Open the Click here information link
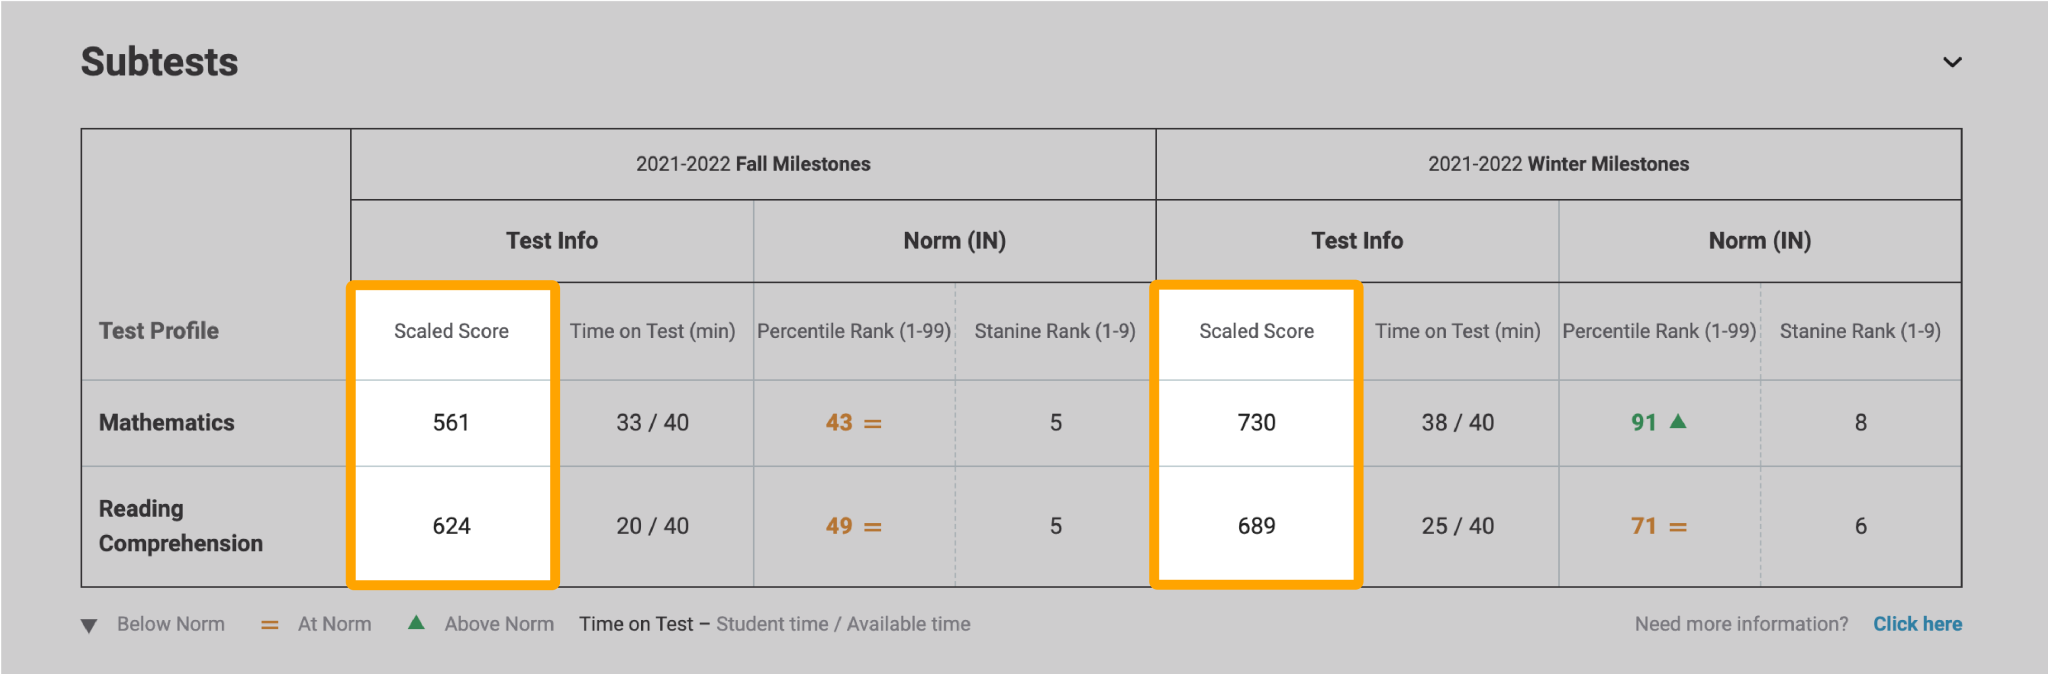Viewport: 2048px width, 674px height. pyautogui.click(x=1918, y=624)
